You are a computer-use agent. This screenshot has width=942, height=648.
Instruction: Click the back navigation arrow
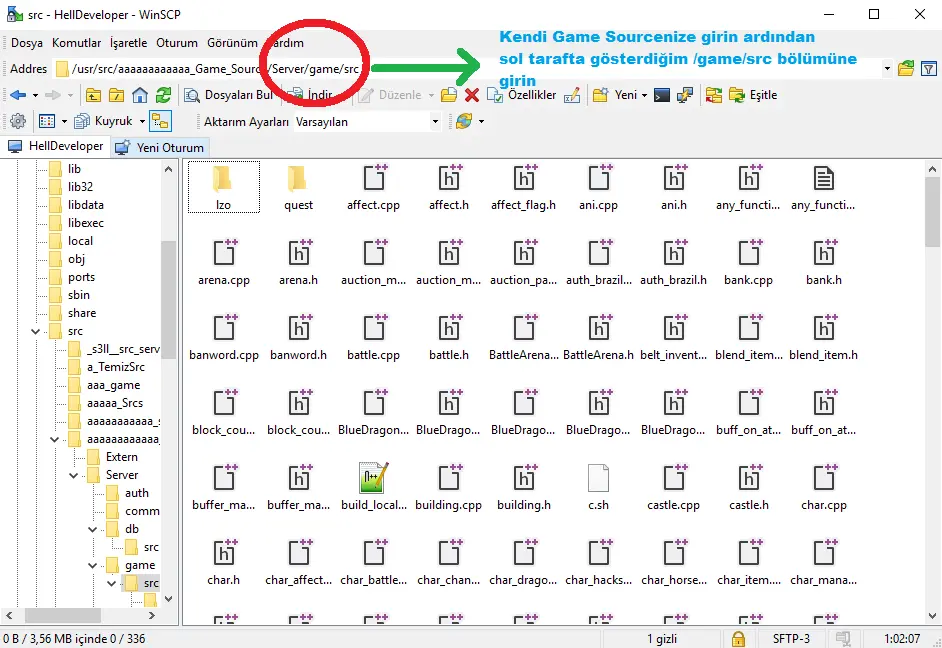click(18, 95)
